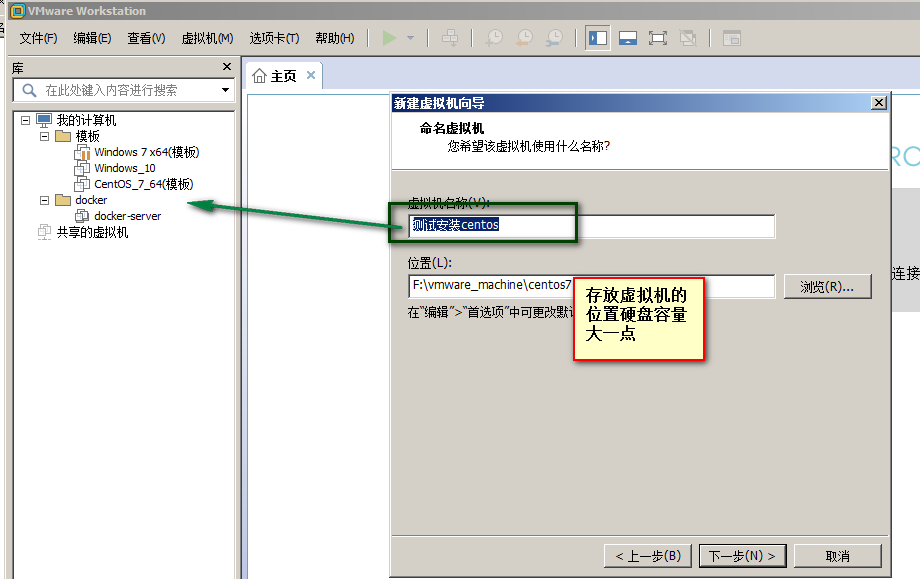Open the 编辑(E) menu

point(92,38)
